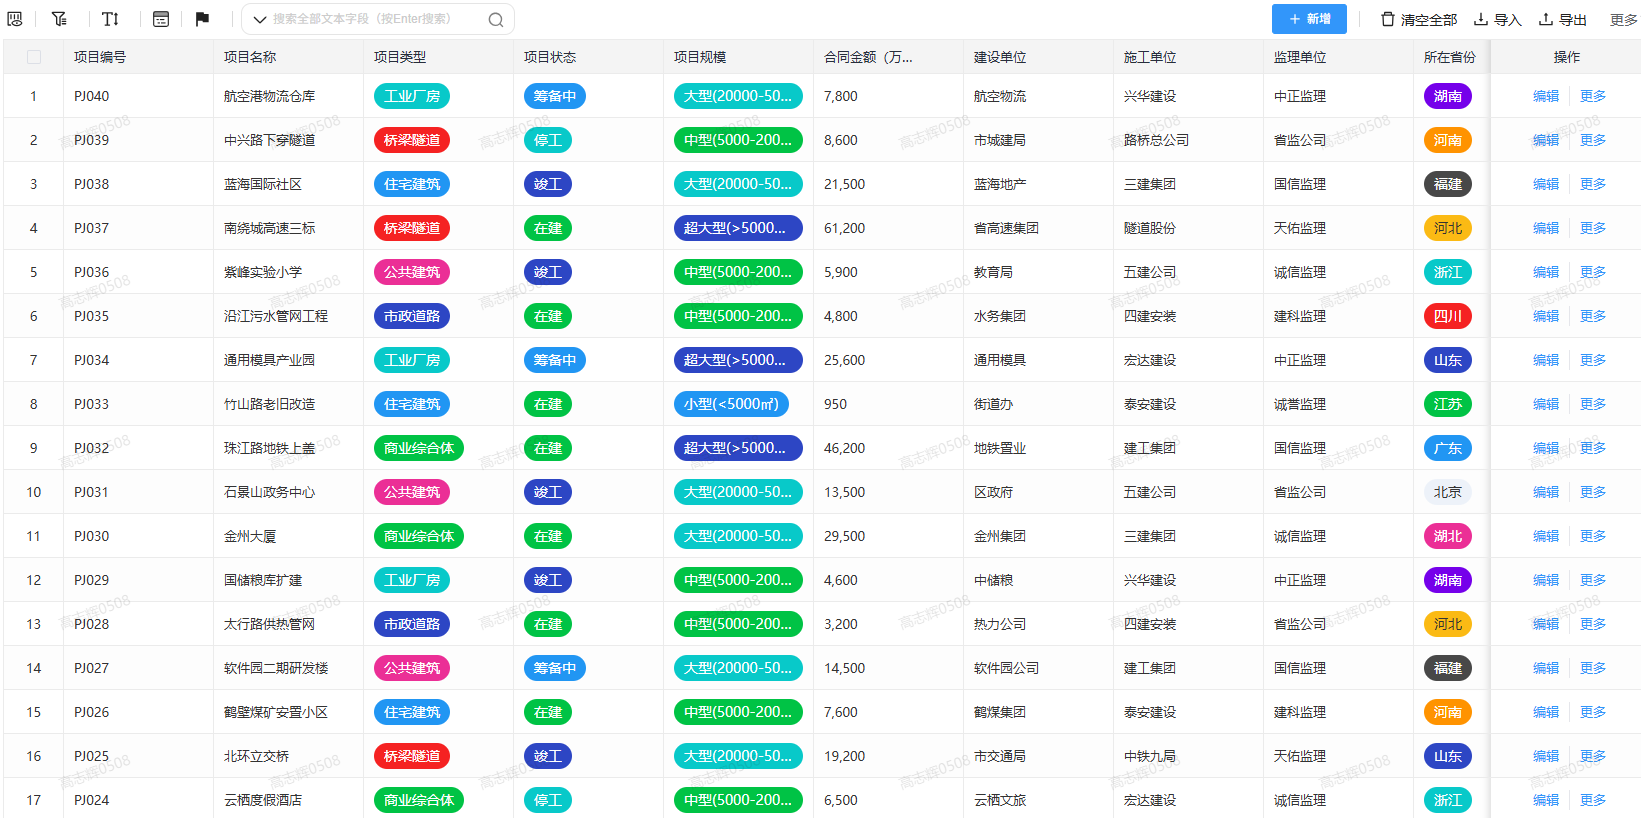Screen dimensions: 1641x818
Task: Click the 导入 import button
Action: point(1497,19)
